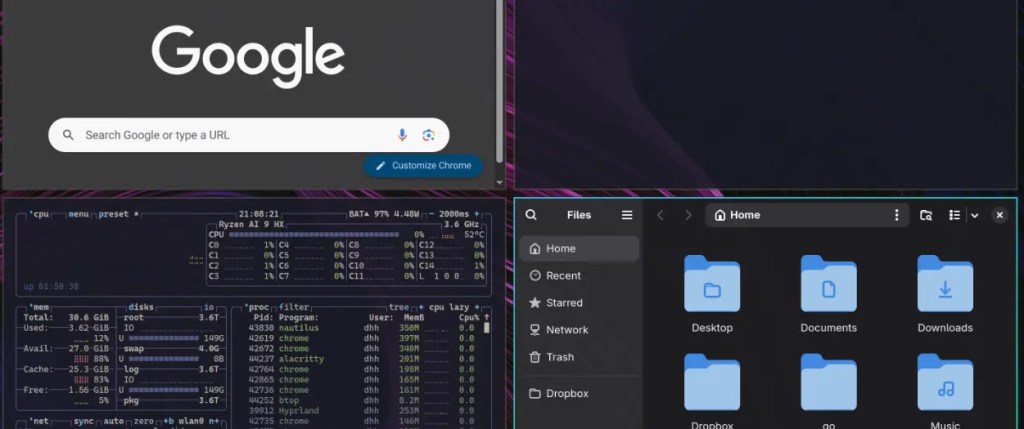This screenshot has height=429, width=1024.
Task: Open Starred in the Files sidebar
Action: [x=579, y=303]
